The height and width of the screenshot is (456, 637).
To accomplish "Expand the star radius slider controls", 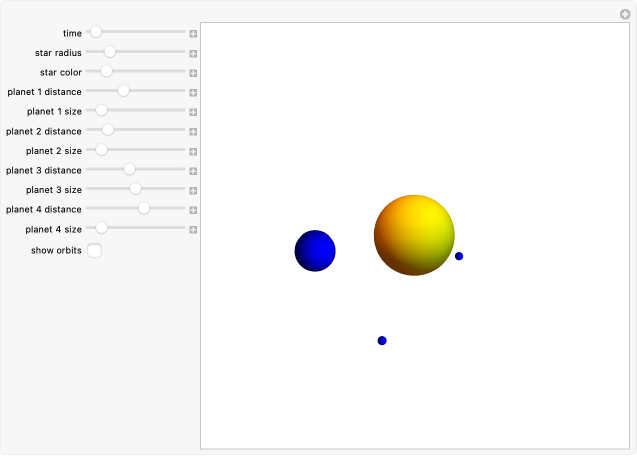I will 193,54.
